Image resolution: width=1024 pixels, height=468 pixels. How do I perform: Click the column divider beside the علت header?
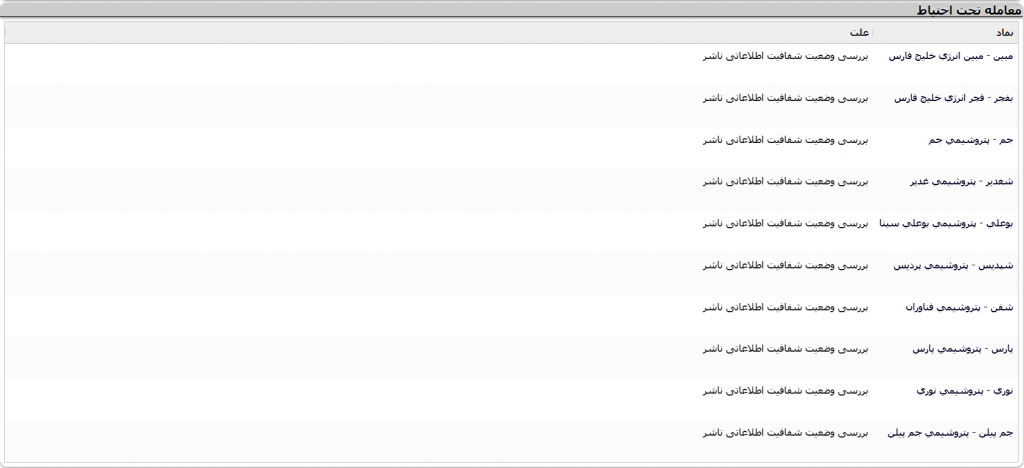[x=873, y=33]
